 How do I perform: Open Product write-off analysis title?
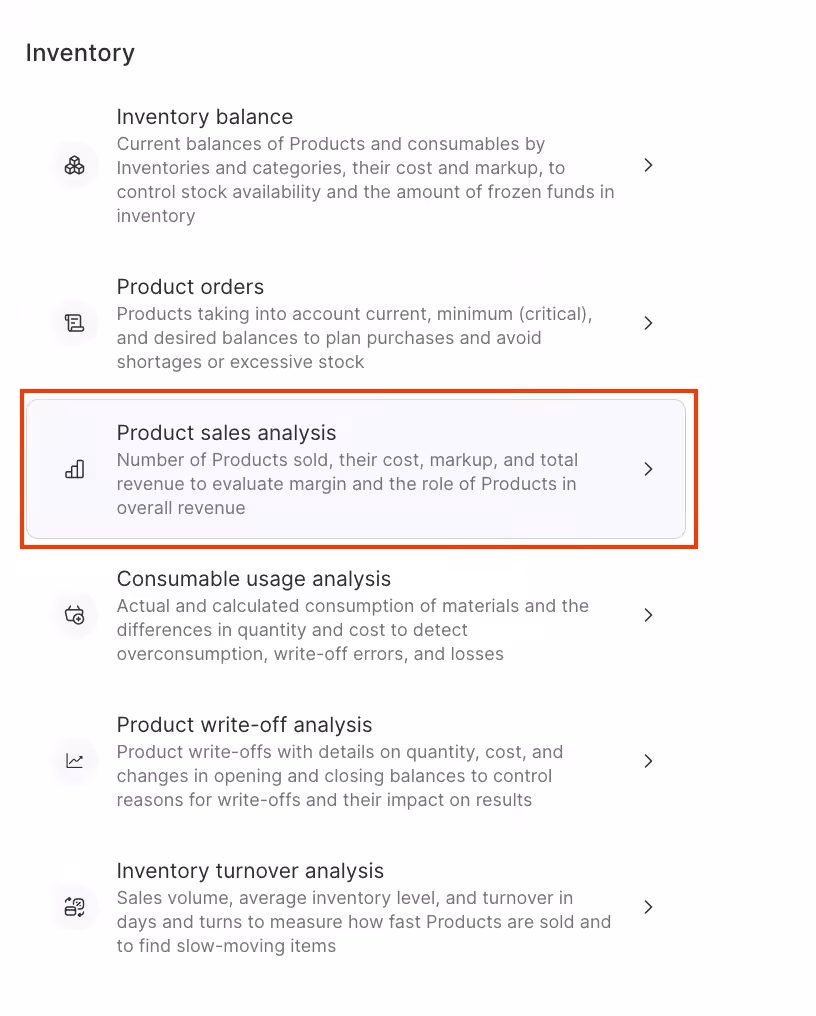pos(244,725)
